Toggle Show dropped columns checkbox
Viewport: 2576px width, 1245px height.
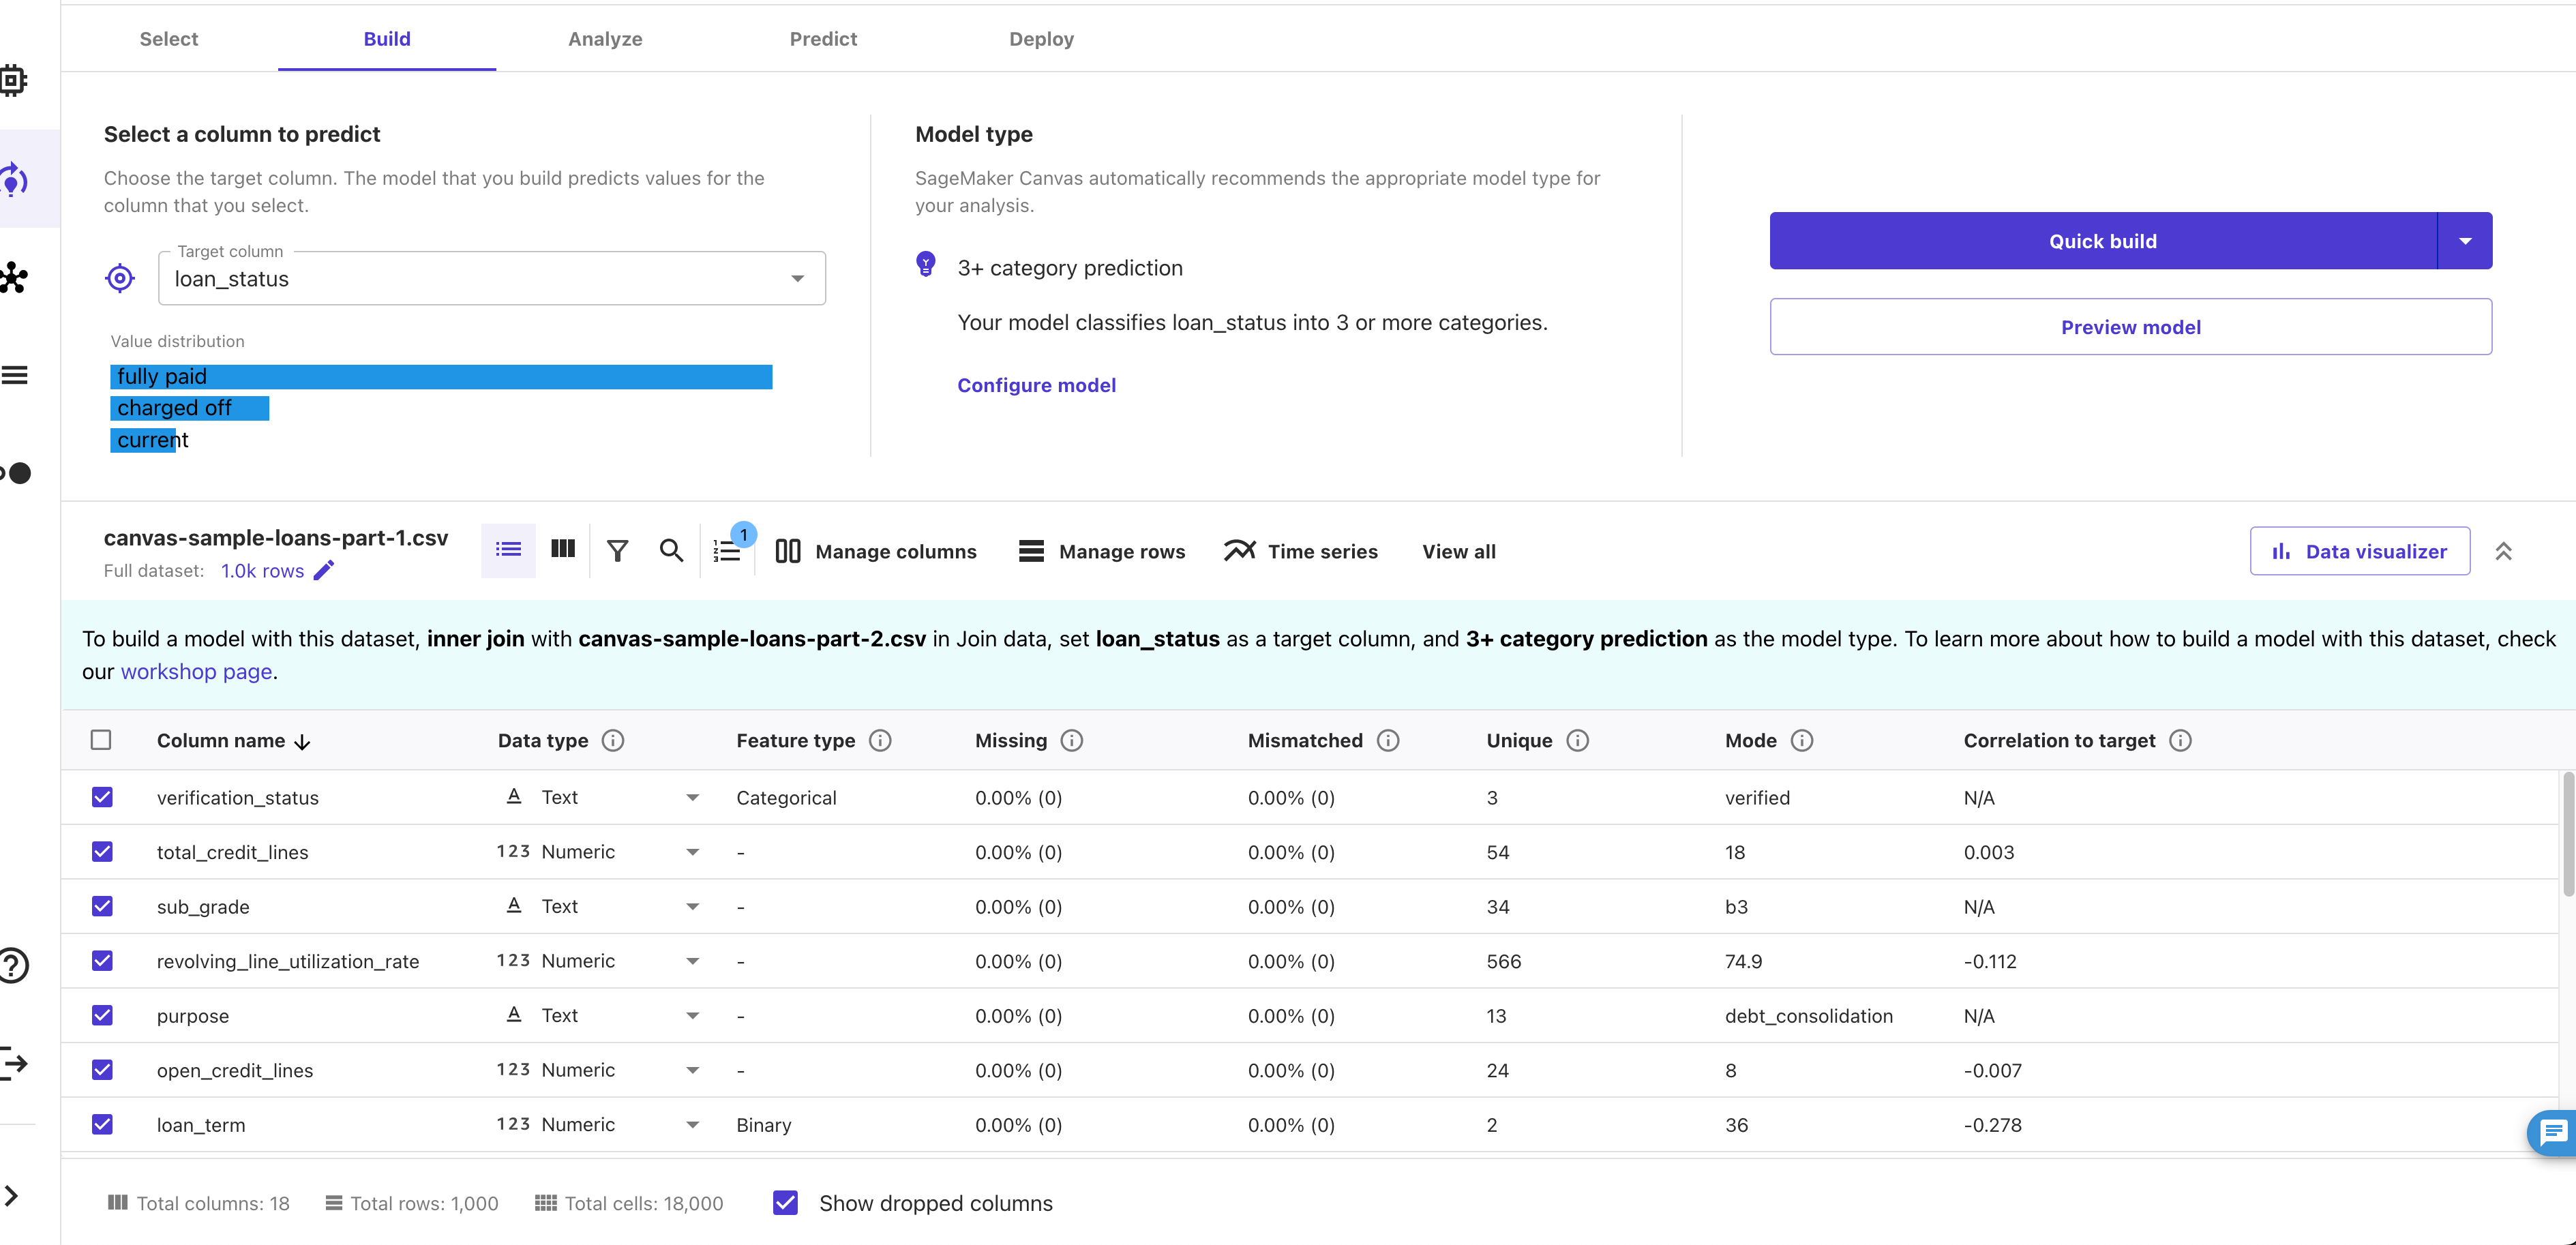click(x=786, y=1203)
